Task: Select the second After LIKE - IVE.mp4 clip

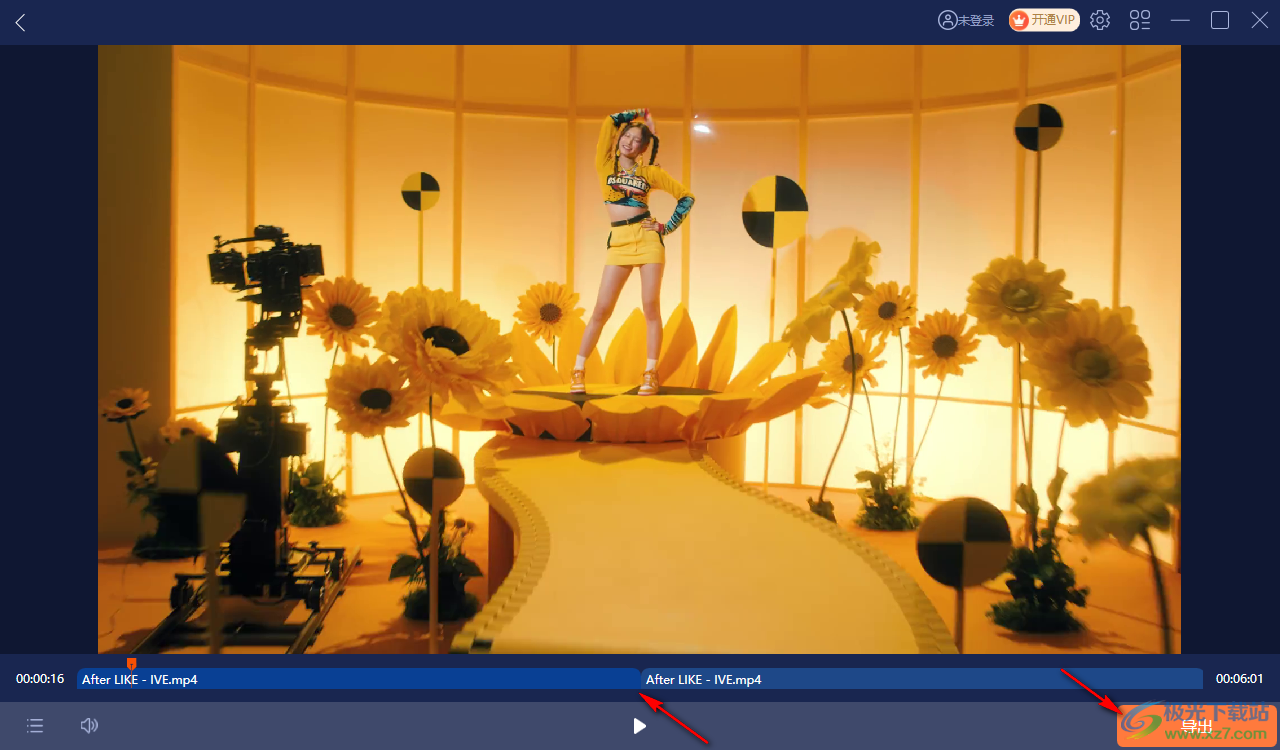Action: pos(920,679)
